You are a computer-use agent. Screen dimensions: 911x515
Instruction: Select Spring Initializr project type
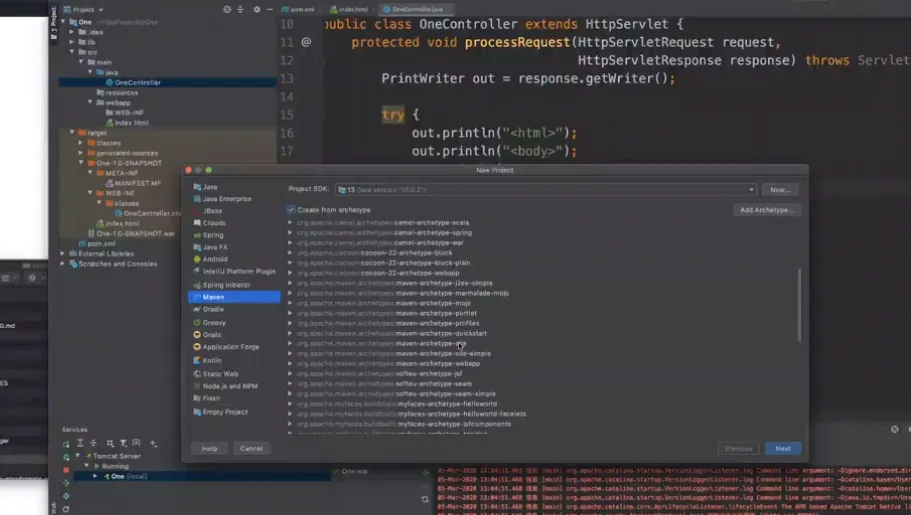click(x=226, y=285)
